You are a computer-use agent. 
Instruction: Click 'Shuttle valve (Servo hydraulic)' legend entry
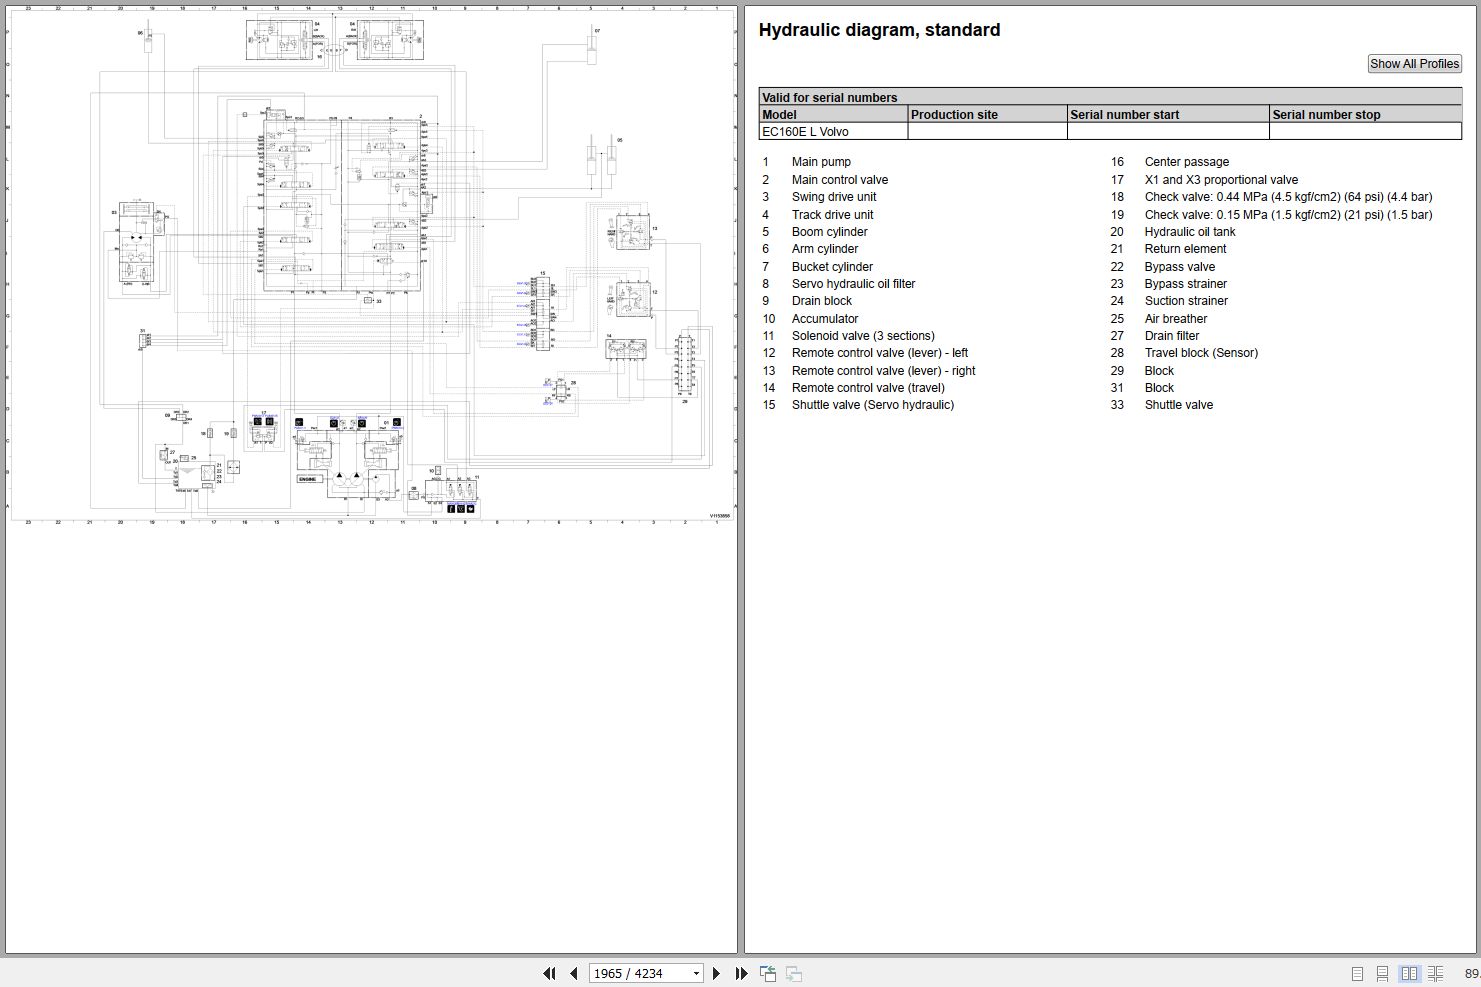[873, 405]
